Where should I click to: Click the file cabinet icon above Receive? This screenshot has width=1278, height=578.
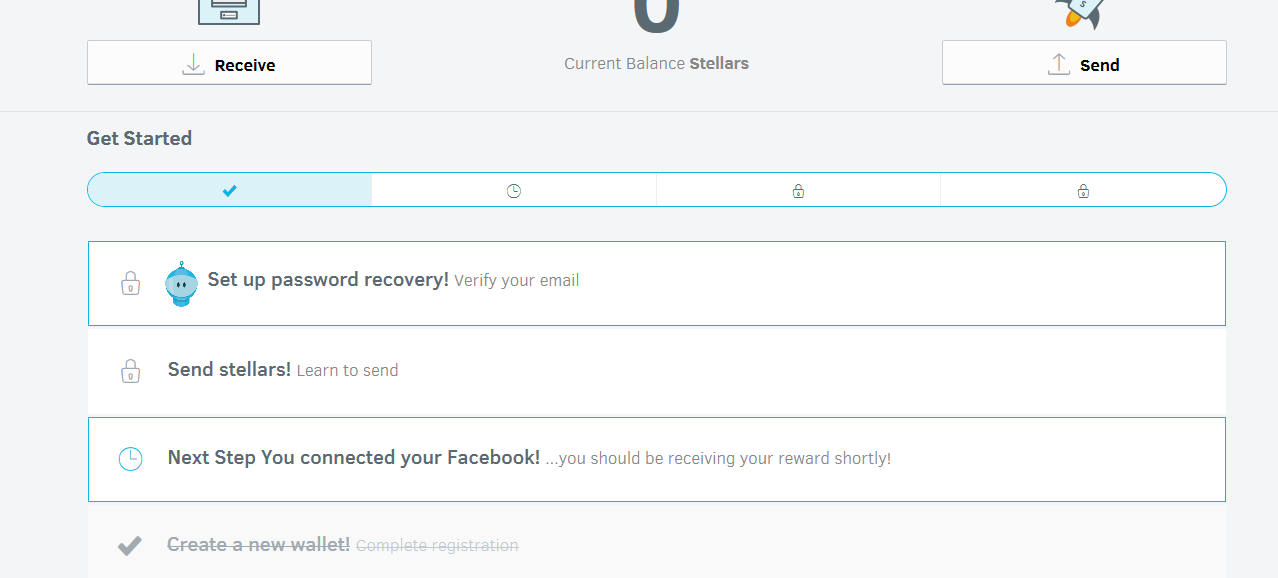coord(229,10)
